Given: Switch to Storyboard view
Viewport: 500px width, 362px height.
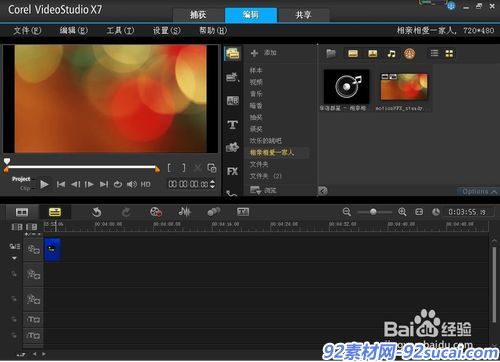Looking at the screenshot, I should click(22, 212).
